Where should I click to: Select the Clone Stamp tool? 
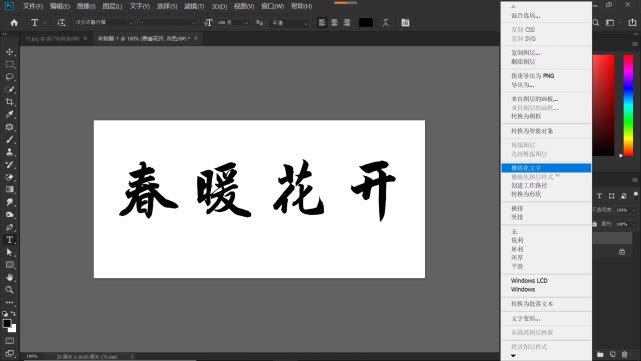pos(9,152)
